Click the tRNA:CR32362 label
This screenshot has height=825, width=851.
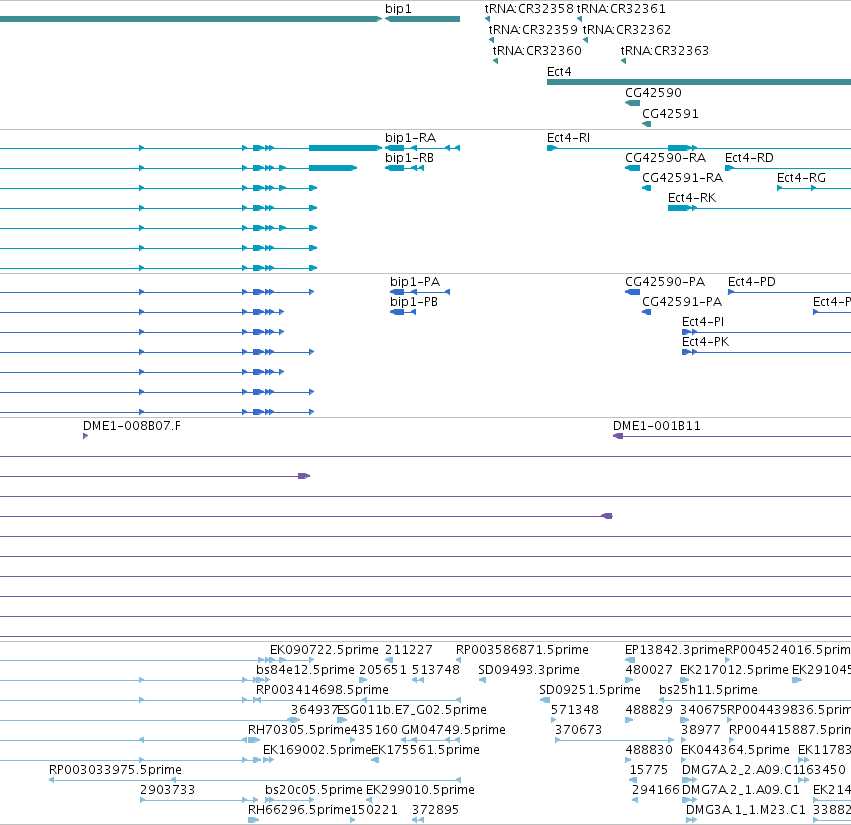point(626,29)
